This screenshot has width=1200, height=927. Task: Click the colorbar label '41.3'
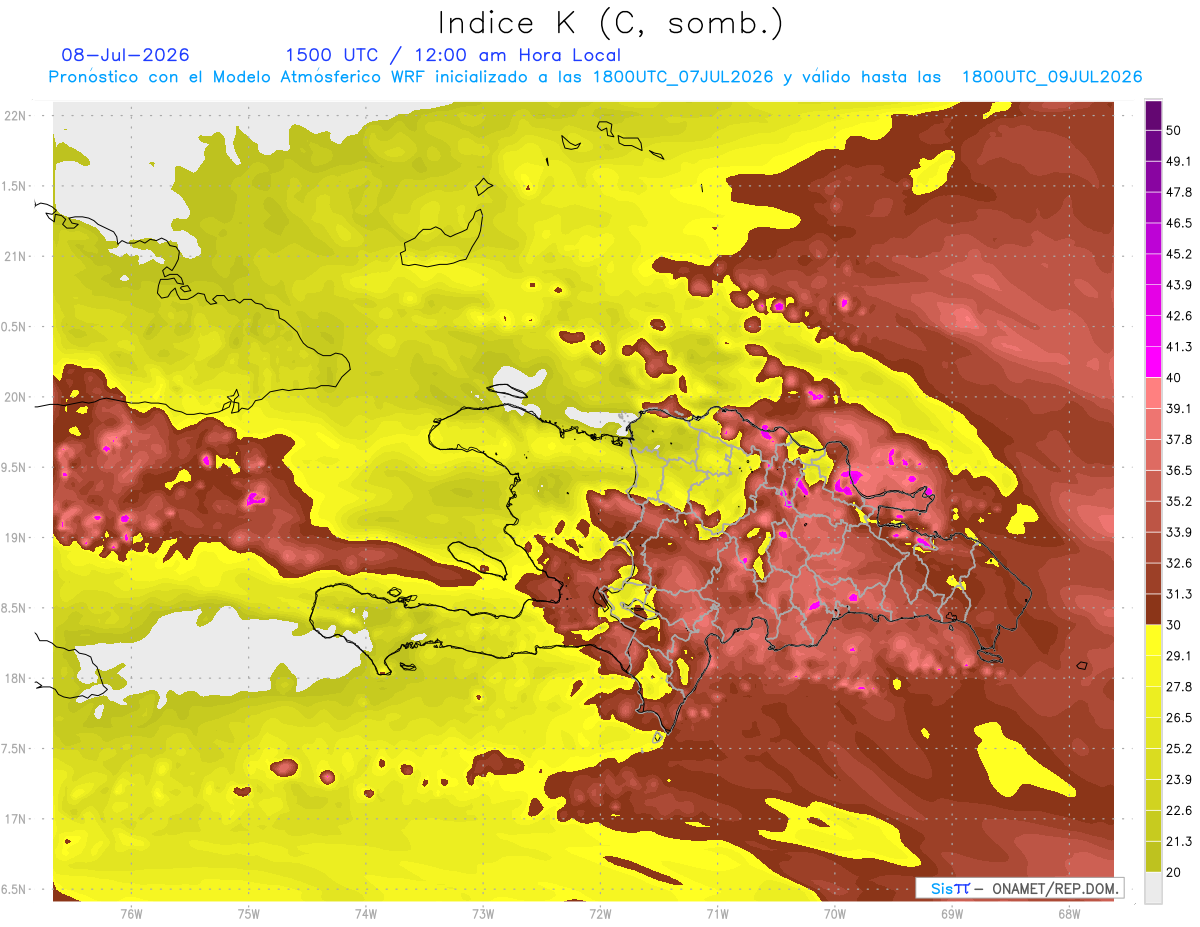tap(1179, 347)
